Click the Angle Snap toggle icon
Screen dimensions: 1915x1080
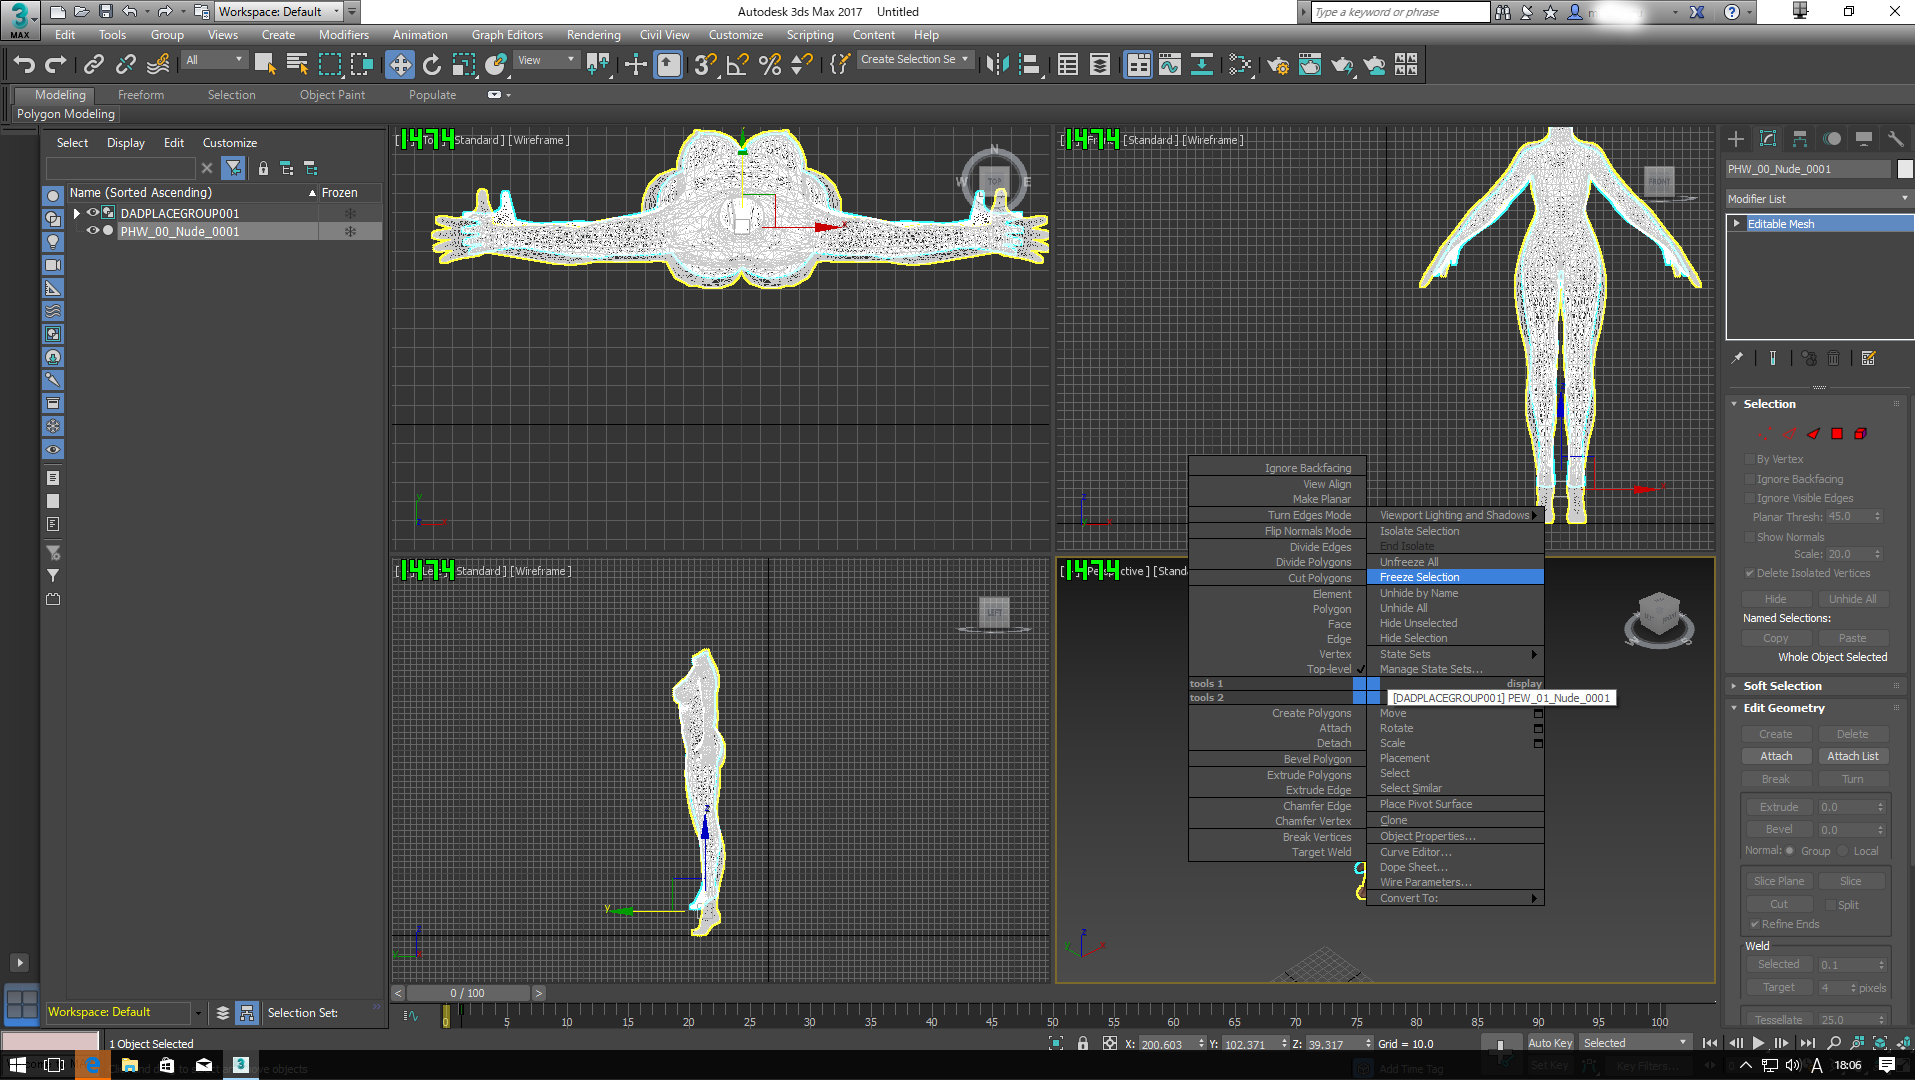click(738, 65)
